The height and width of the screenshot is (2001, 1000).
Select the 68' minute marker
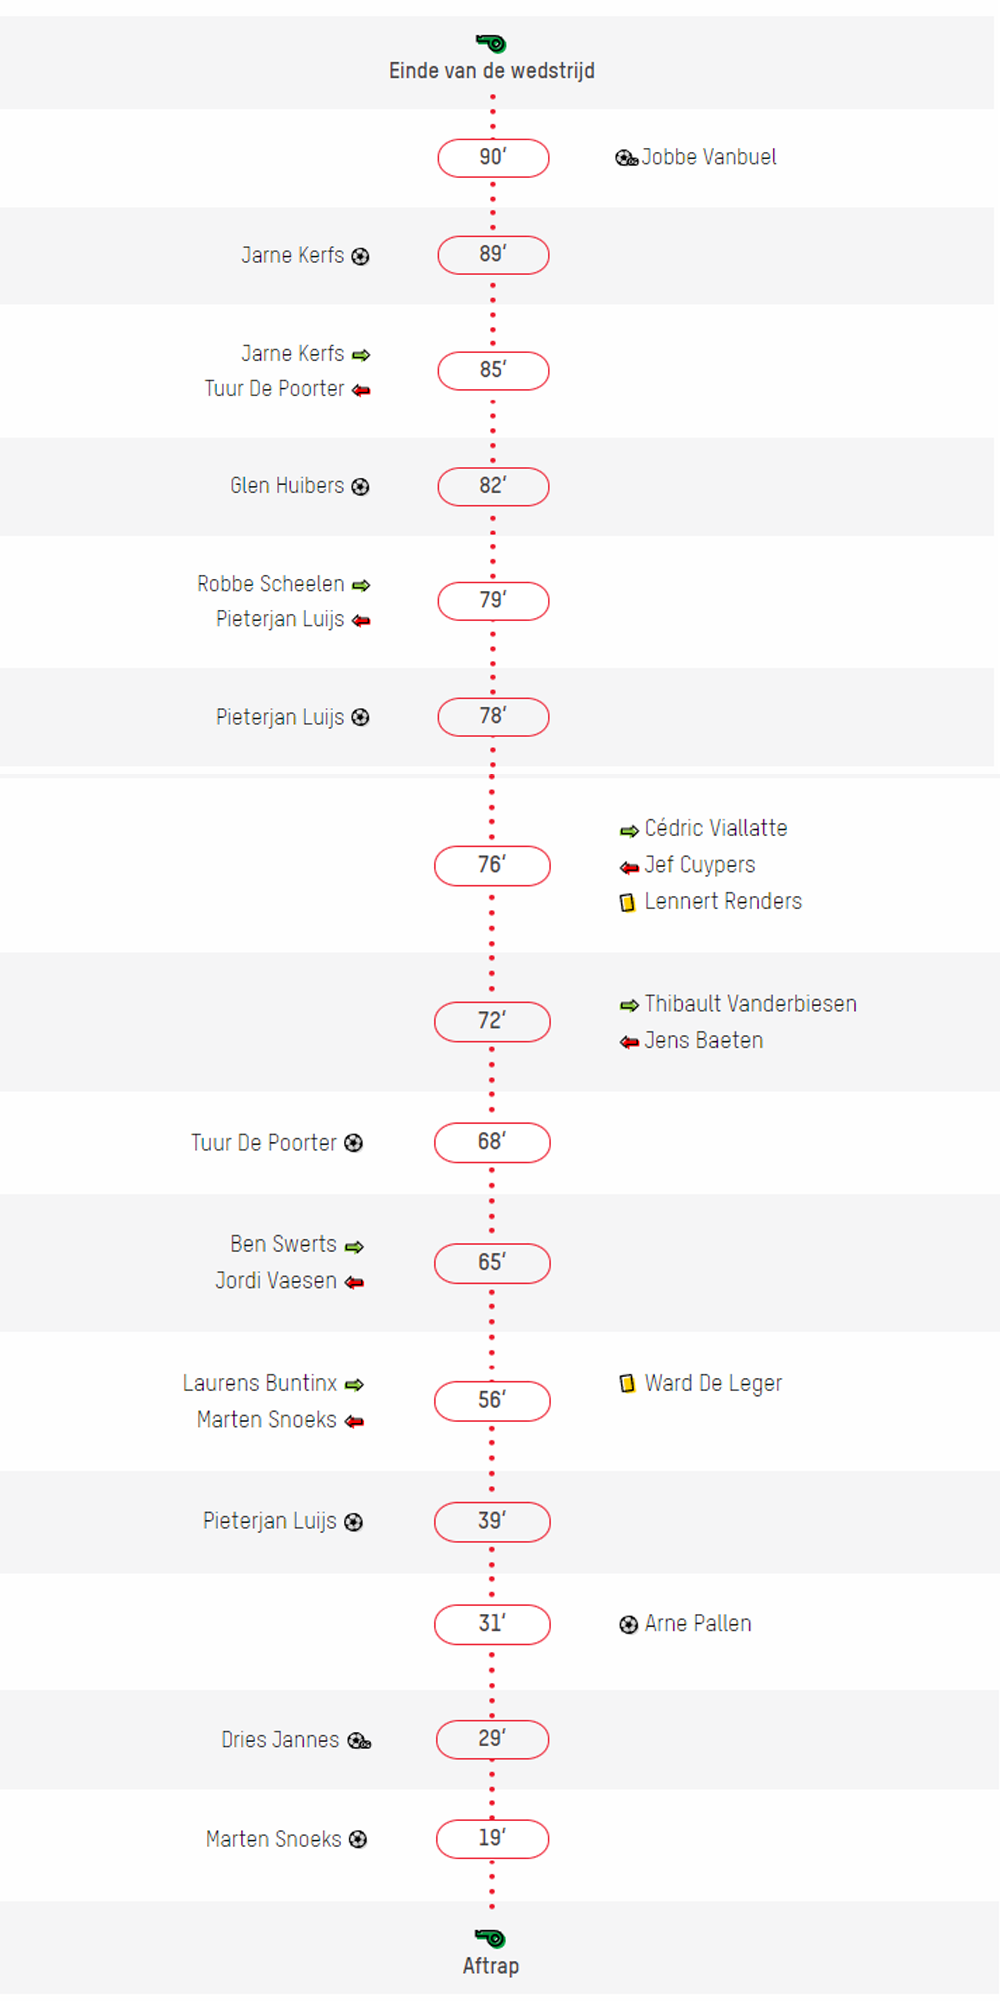pos(492,1142)
